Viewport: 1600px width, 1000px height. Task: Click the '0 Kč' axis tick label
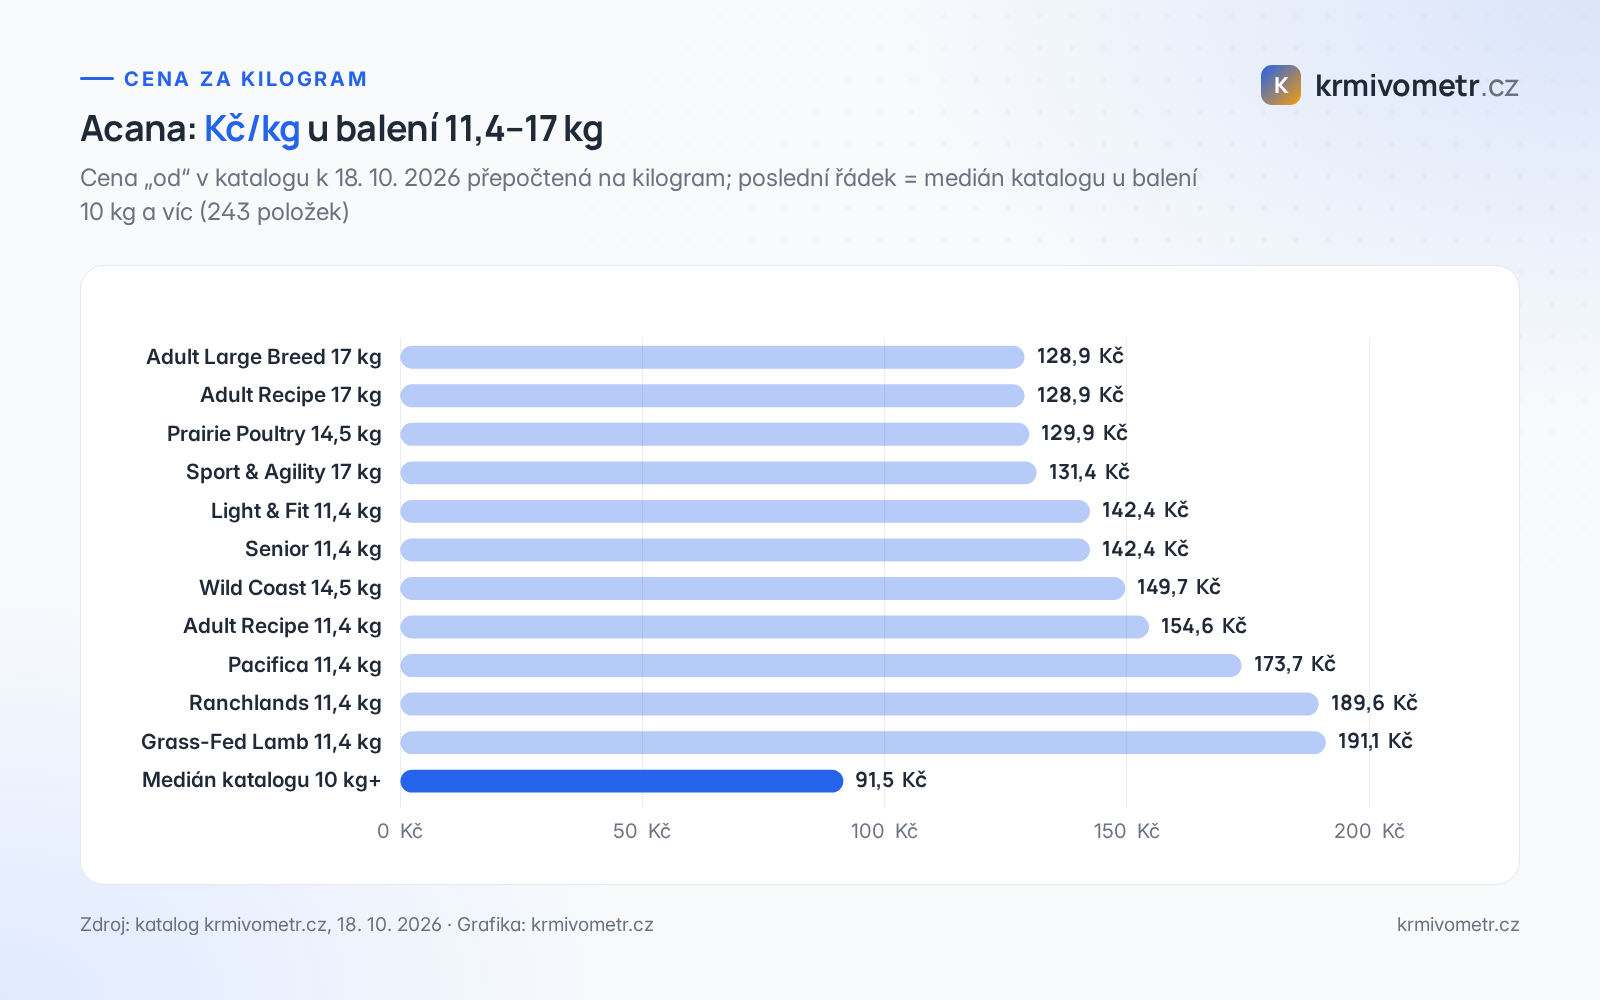coord(400,831)
